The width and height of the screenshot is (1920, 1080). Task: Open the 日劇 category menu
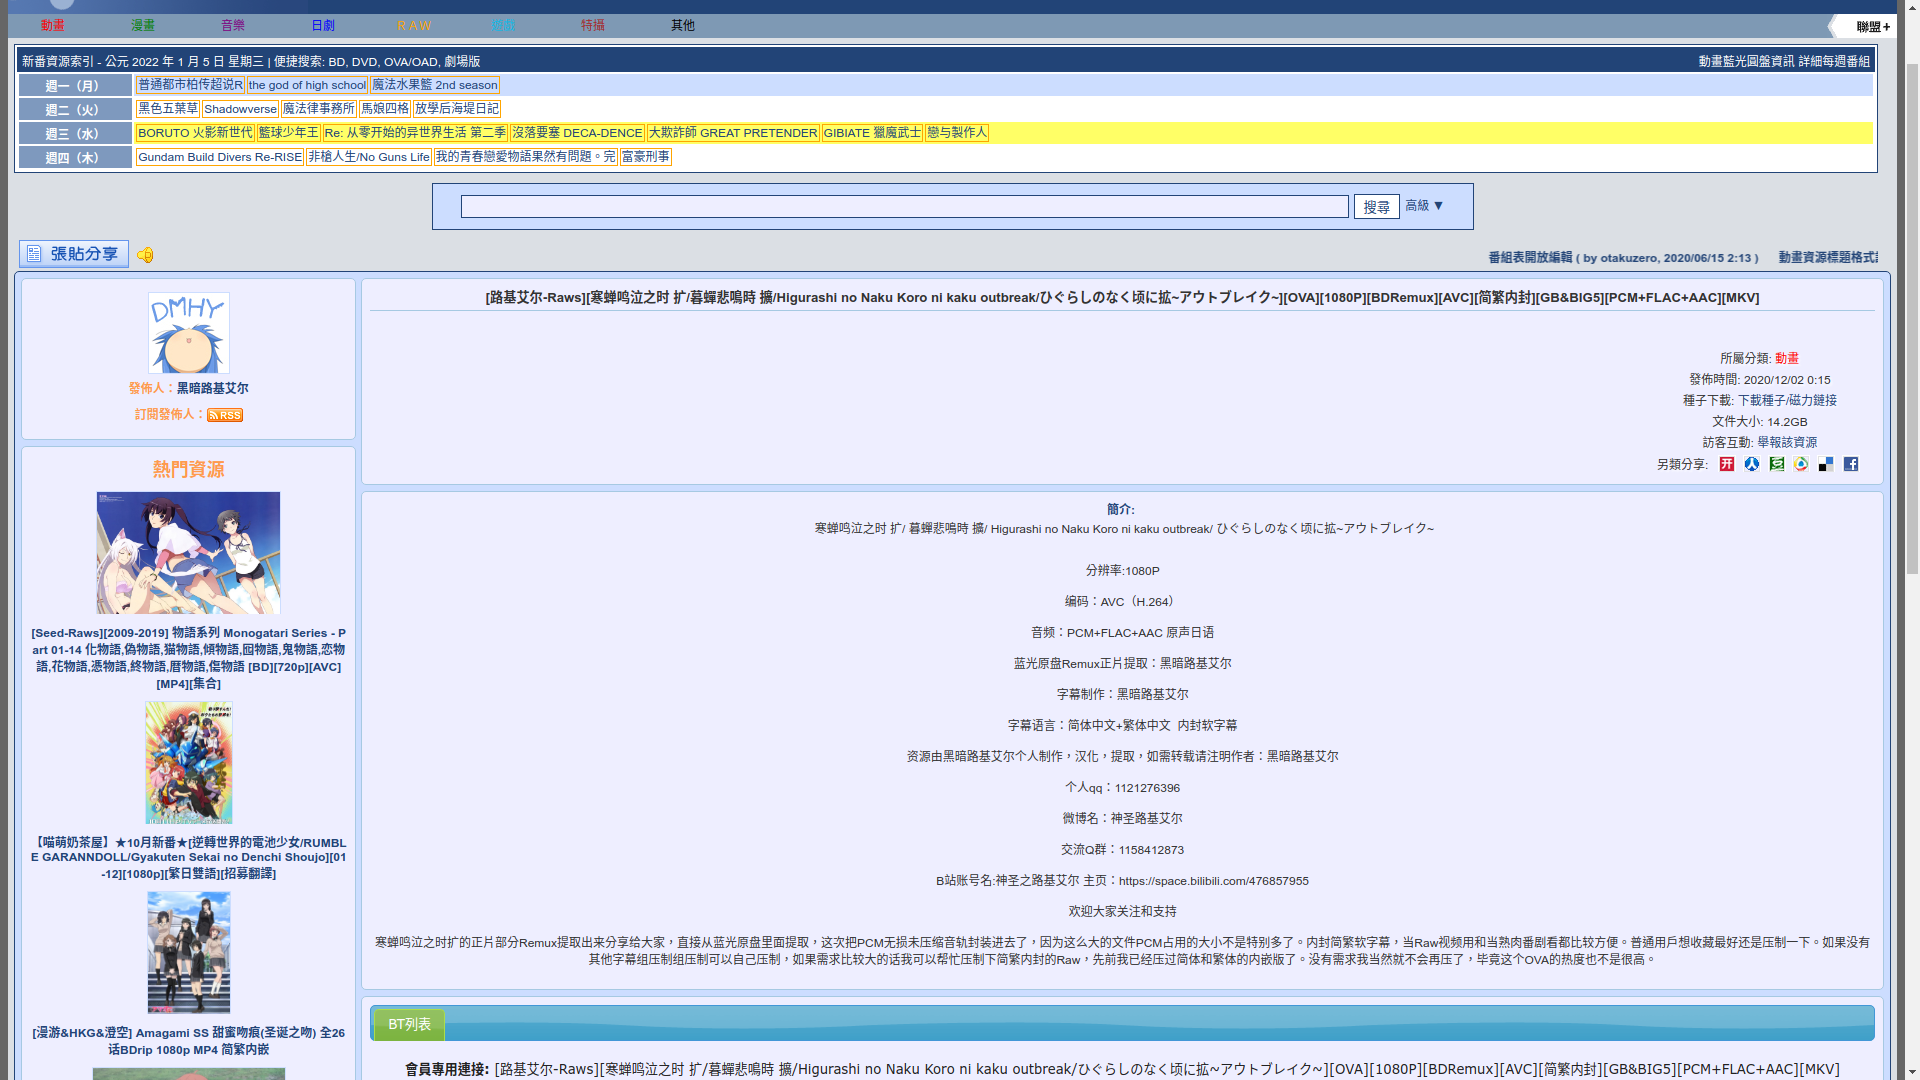tap(323, 26)
